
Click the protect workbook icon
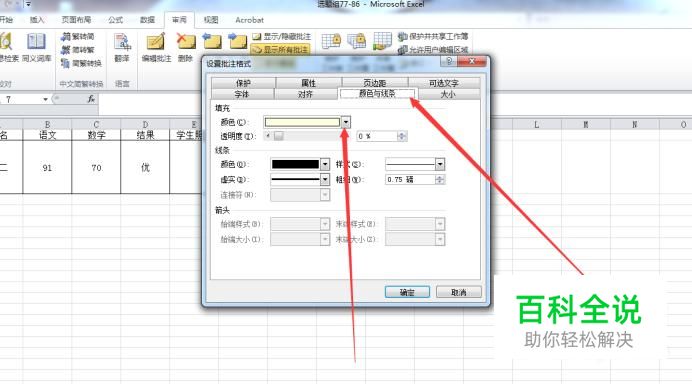357,41
